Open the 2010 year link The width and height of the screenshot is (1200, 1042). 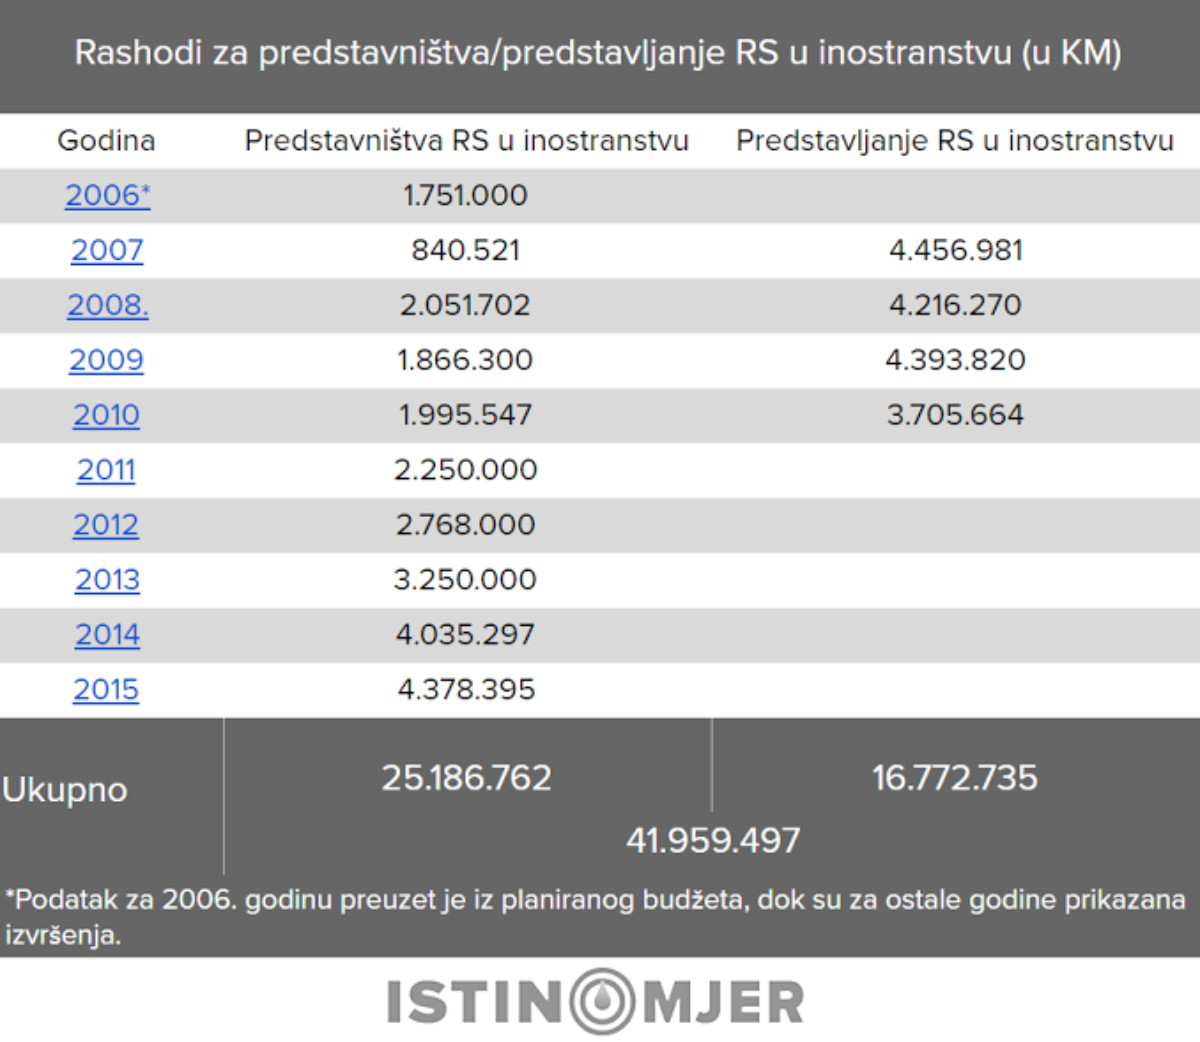(x=106, y=415)
